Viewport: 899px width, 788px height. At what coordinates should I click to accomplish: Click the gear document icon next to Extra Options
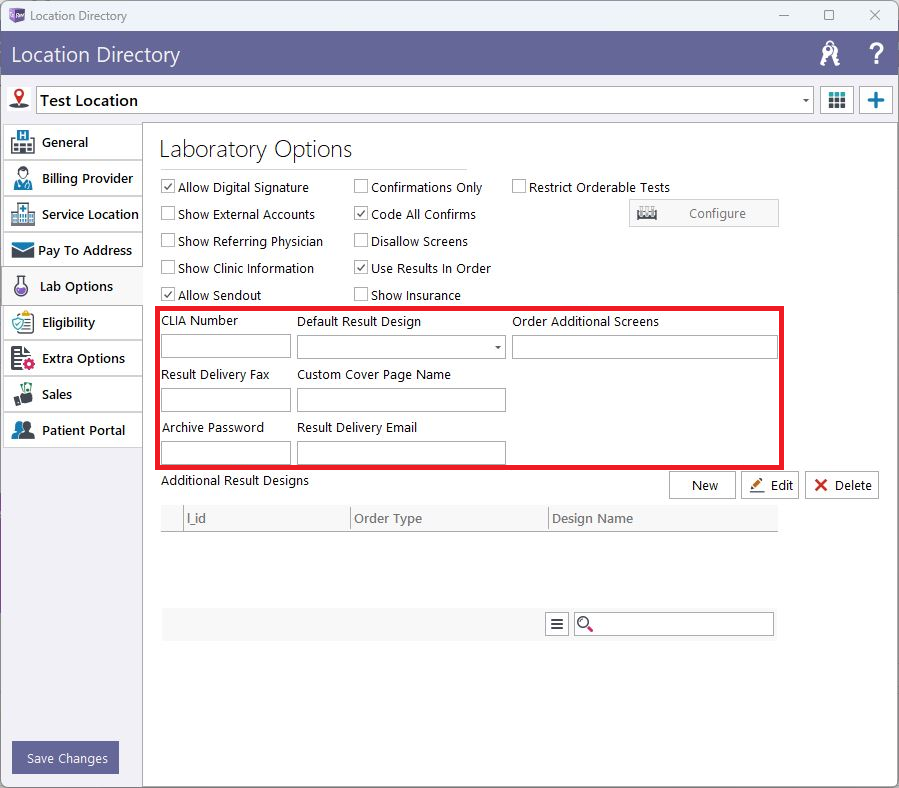[23, 358]
